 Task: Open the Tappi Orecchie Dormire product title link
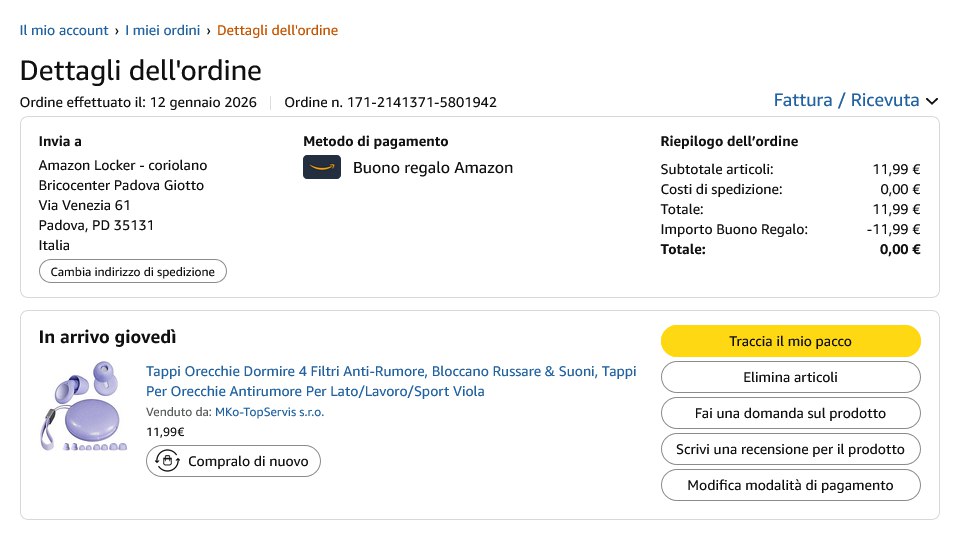(x=391, y=381)
